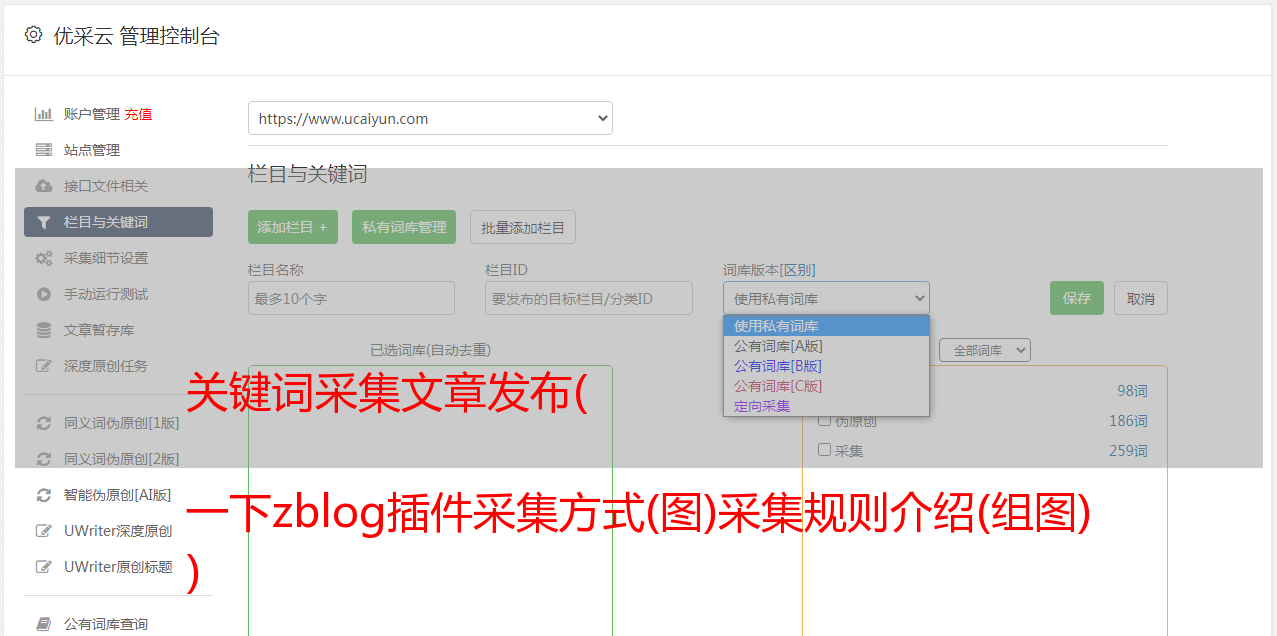
Task: Go to 深度原创任务 page
Action: coord(106,366)
